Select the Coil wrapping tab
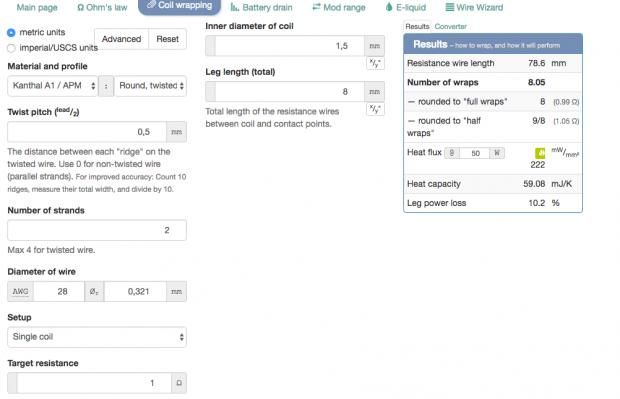The image size is (620, 399). click(179, 6)
